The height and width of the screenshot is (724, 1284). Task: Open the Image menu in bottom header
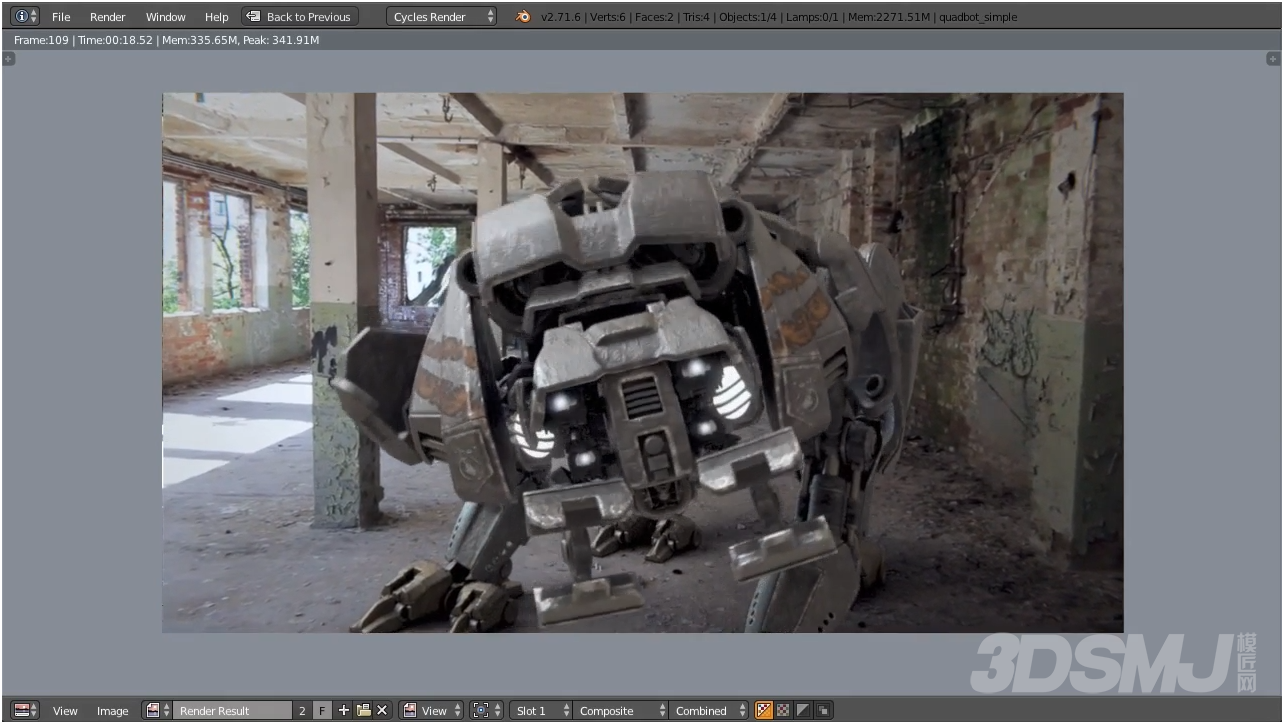point(112,711)
